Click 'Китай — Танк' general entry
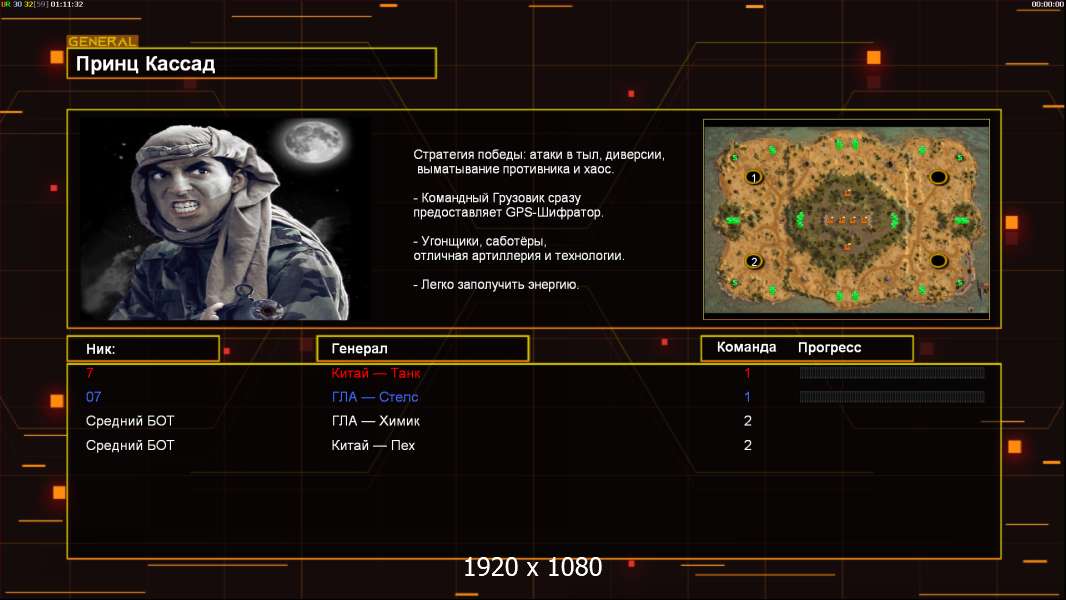The width and height of the screenshot is (1066, 600). (x=375, y=373)
